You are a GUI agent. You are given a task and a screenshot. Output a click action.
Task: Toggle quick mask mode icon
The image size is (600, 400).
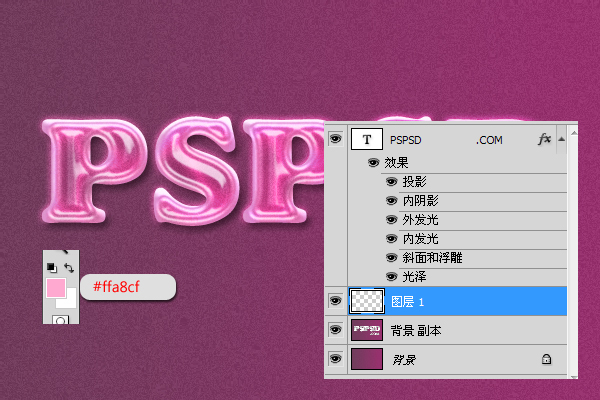(60, 320)
